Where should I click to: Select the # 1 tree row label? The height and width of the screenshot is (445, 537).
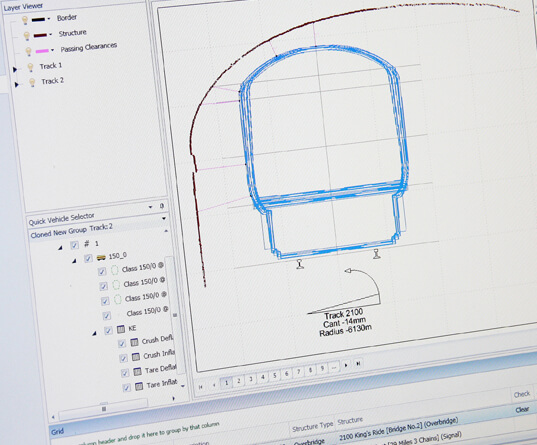click(91, 244)
